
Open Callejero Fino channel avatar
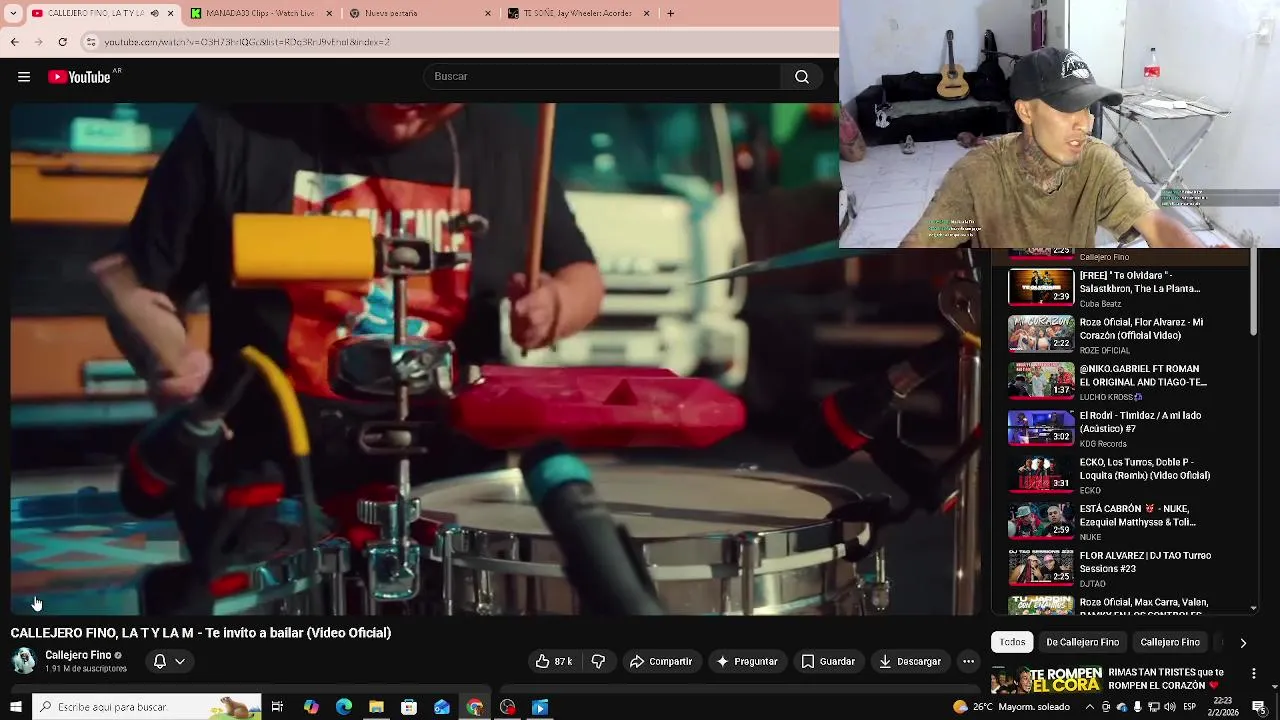(x=23, y=661)
